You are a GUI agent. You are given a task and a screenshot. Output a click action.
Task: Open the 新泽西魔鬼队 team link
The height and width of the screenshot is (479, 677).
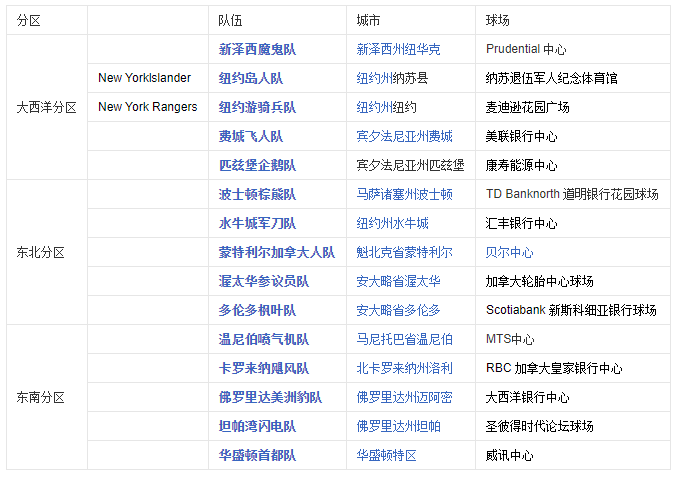(257, 49)
